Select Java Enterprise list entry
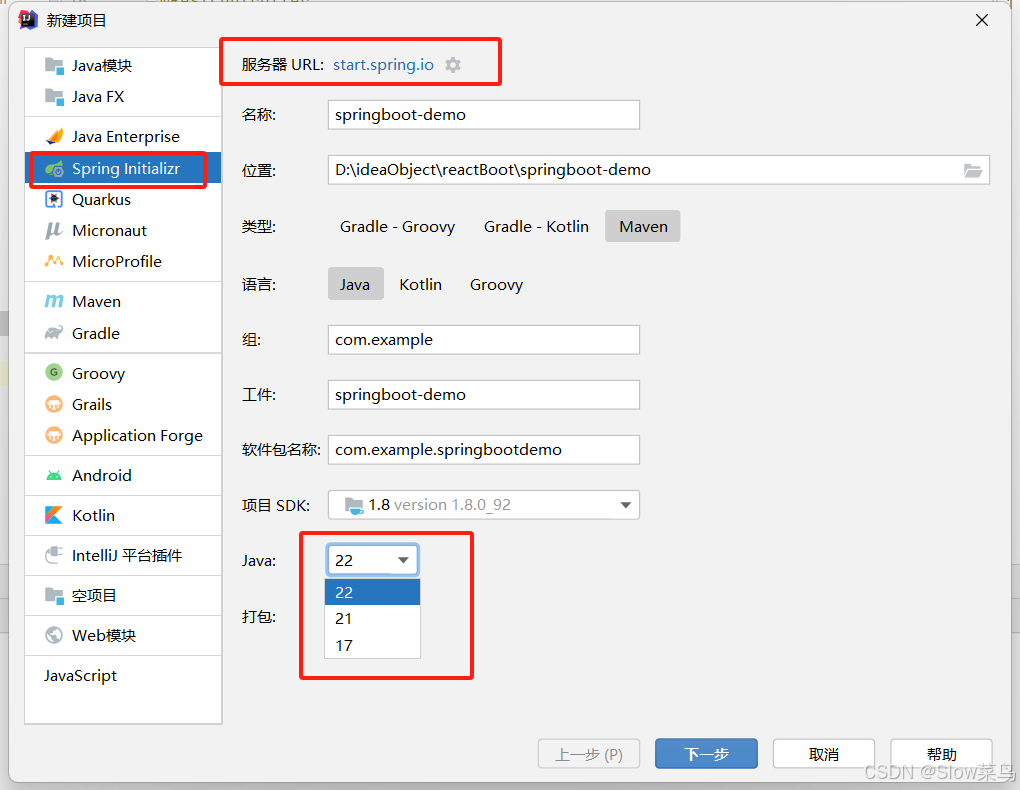Image resolution: width=1020 pixels, height=790 pixels. pyautogui.click(x=123, y=136)
